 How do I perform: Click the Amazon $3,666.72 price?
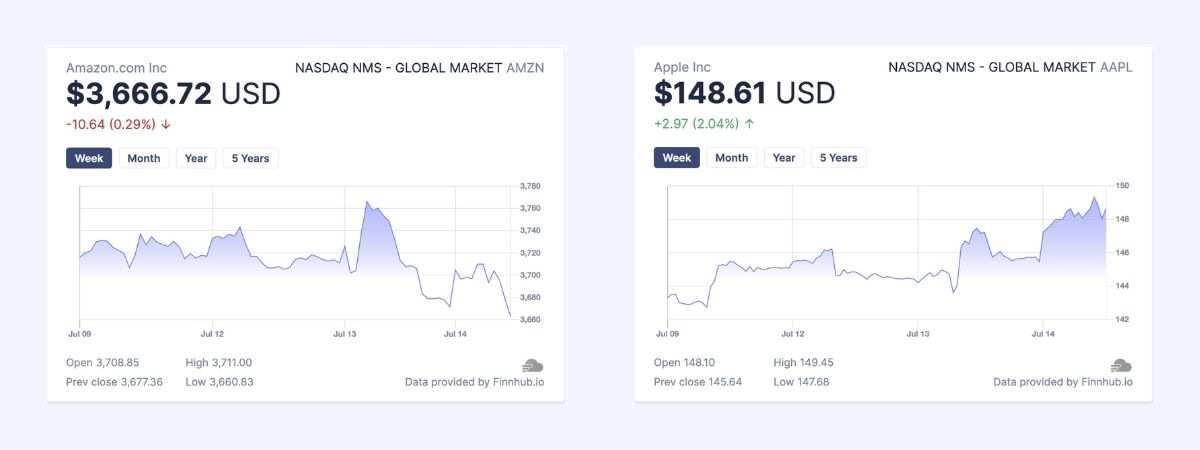pyautogui.click(x=139, y=94)
